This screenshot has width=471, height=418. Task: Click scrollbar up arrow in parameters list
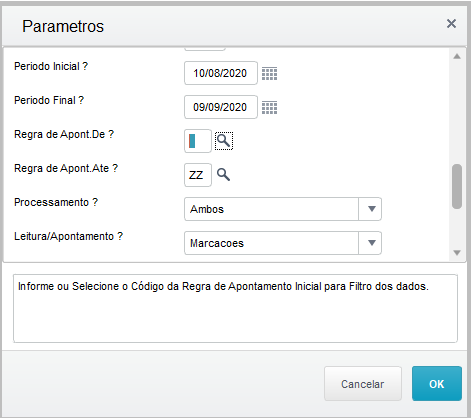tap(457, 56)
